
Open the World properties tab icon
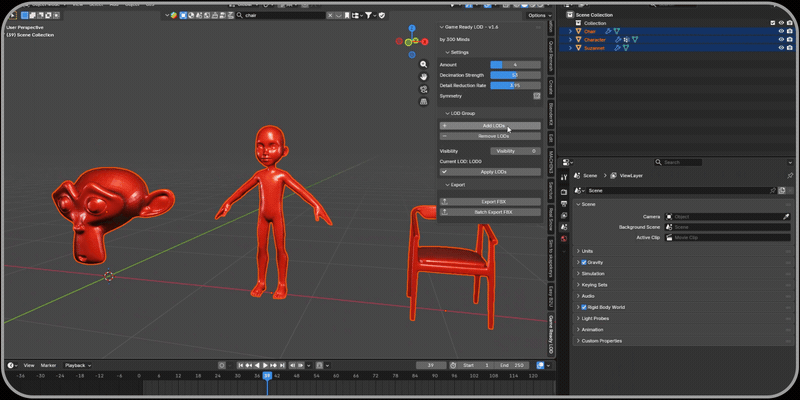564,239
